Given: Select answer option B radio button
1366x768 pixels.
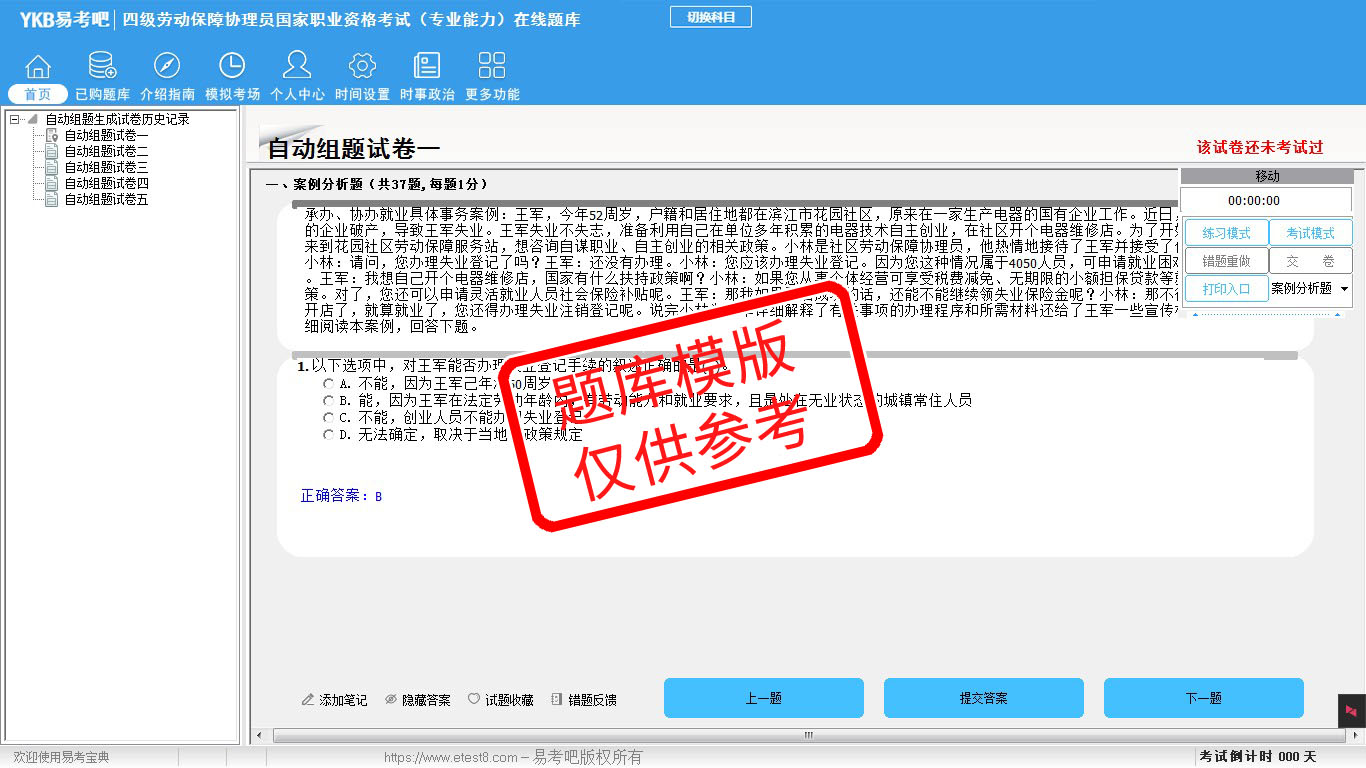Looking at the screenshot, I should (x=328, y=401).
